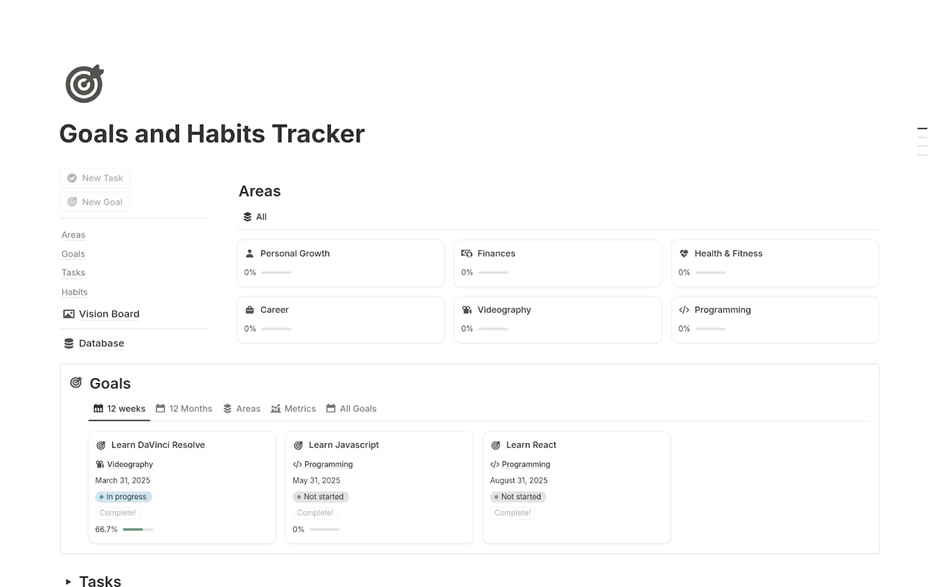
Task: Click the Vision Board image icon
Action: tap(69, 314)
